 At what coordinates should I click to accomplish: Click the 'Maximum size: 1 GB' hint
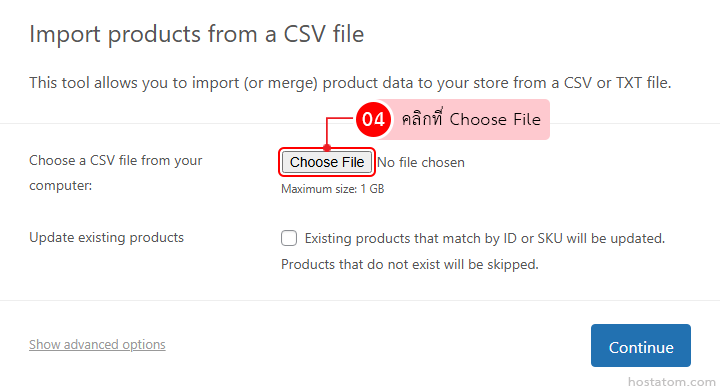click(x=332, y=189)
